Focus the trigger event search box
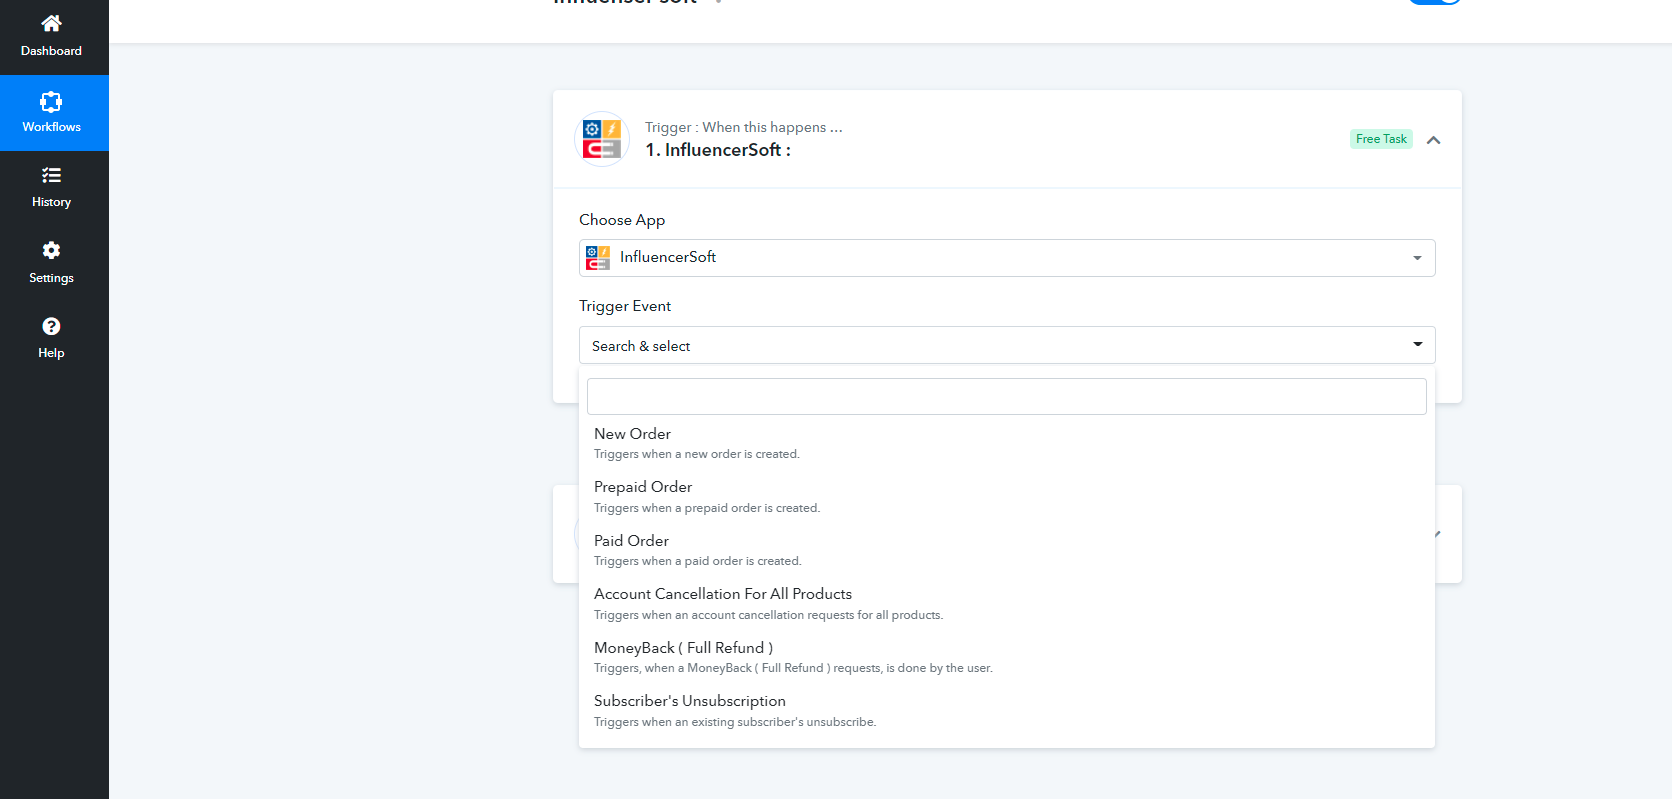 (x=1007, y=396)
